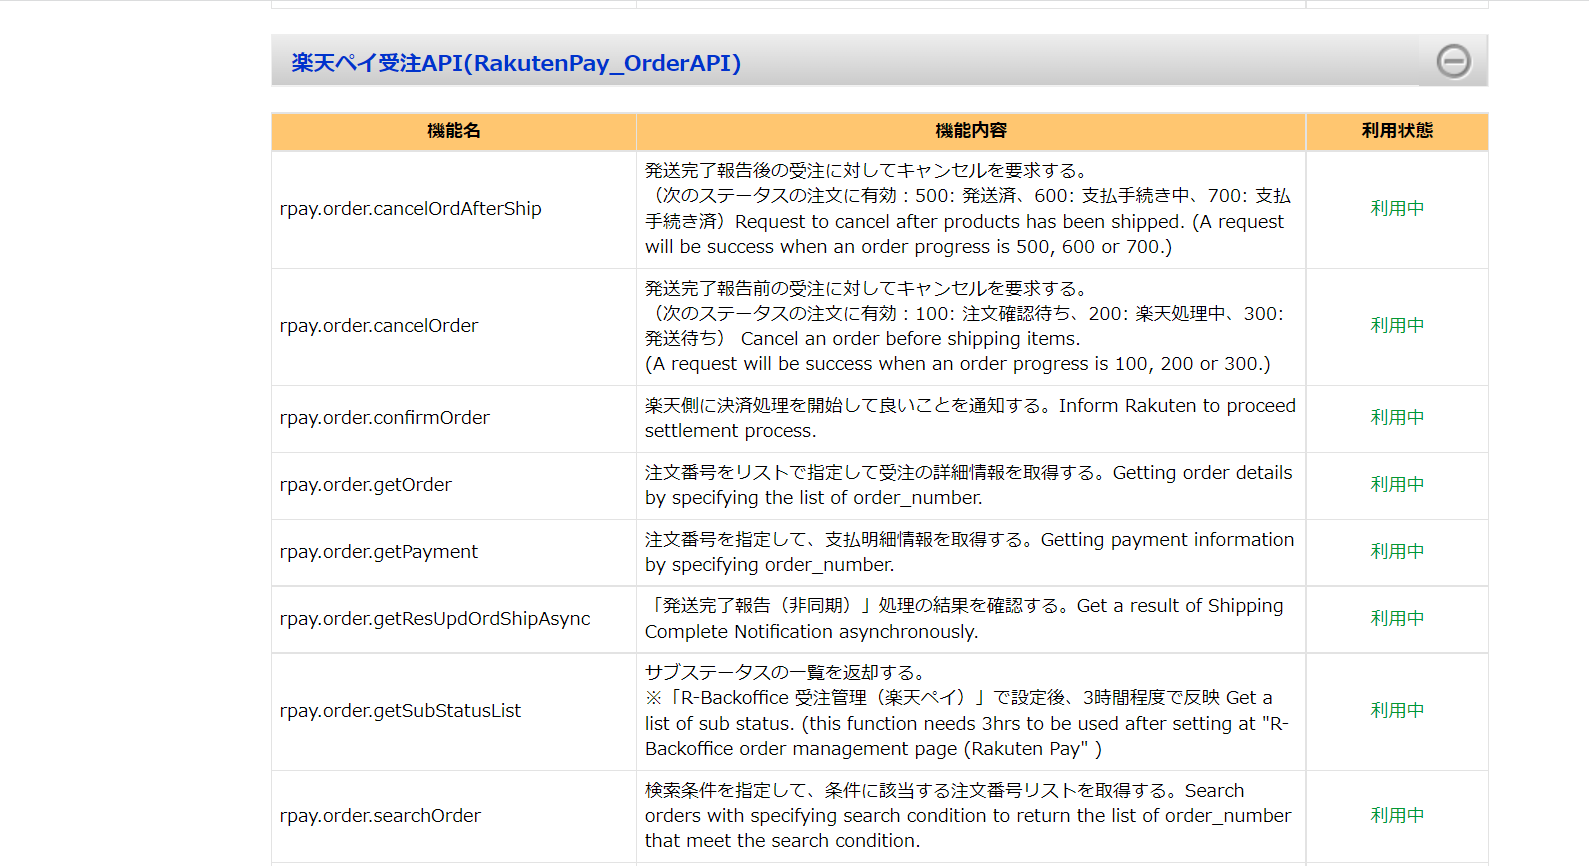1589x866 pixels.
Task: Select the rpay.order.getPayment function name
Action: 379,552
